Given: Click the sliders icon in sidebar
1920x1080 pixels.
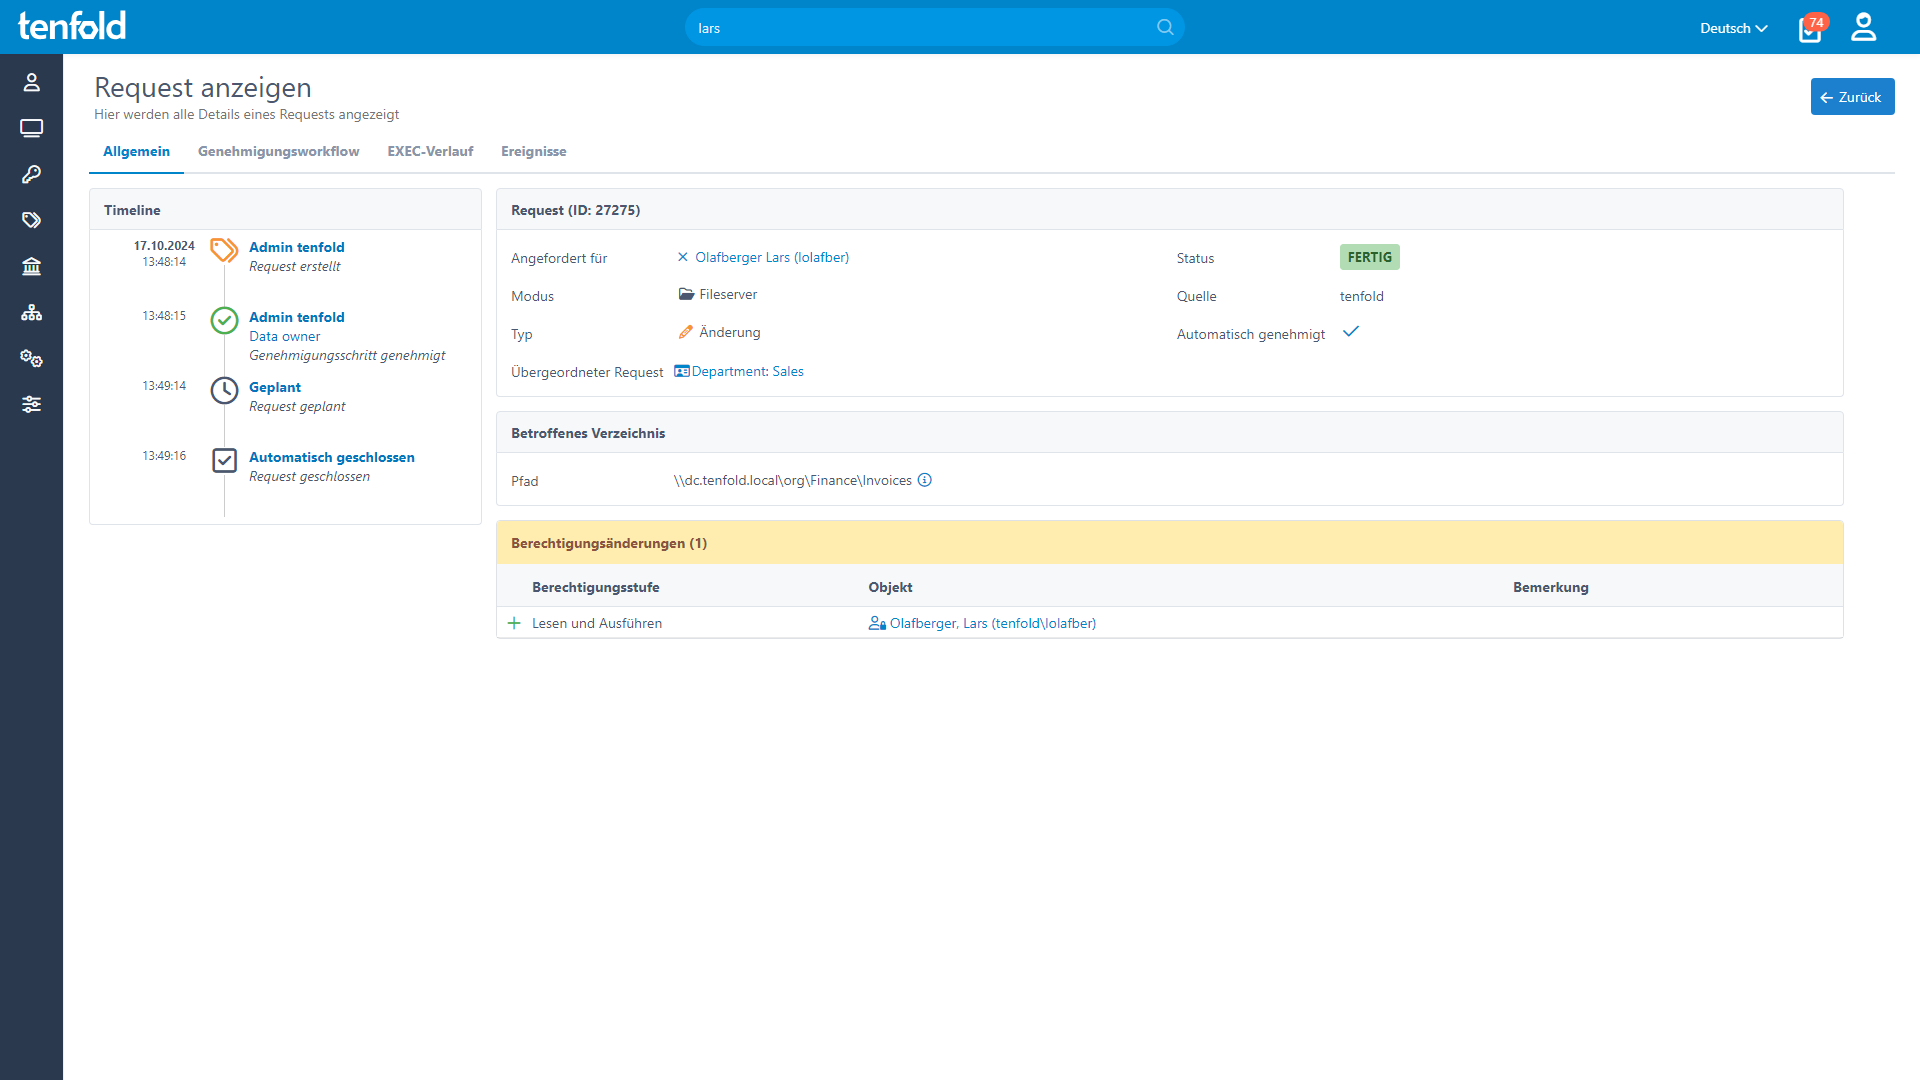Looking at the screenshot, I should click(31, 404).
